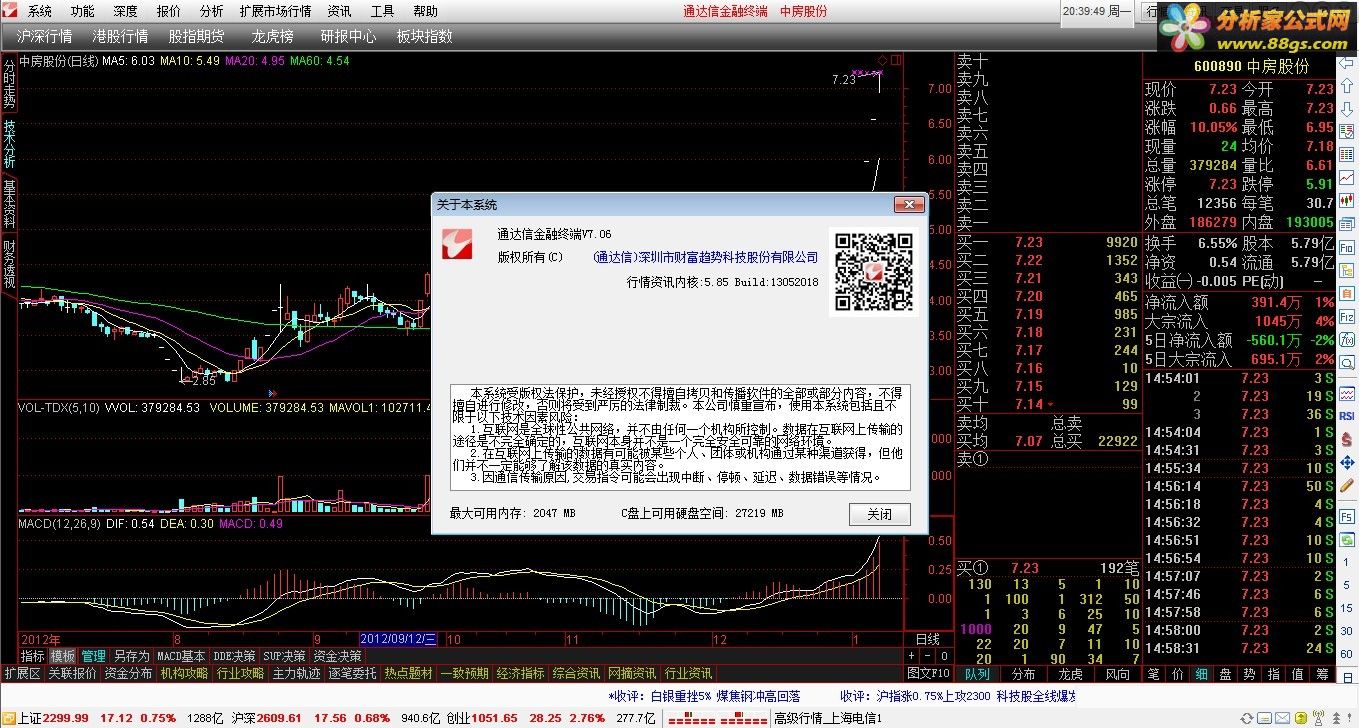
Task: Open the 工具 menu
Action: tap(382, 11)
